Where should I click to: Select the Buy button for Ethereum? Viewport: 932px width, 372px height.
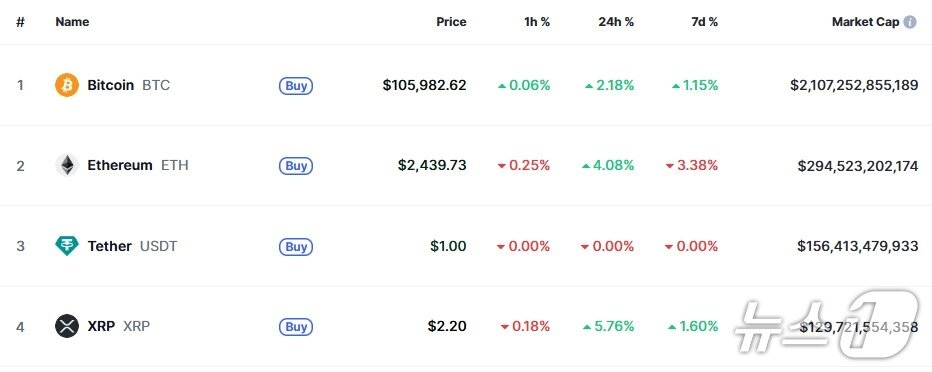pos(296,166)
